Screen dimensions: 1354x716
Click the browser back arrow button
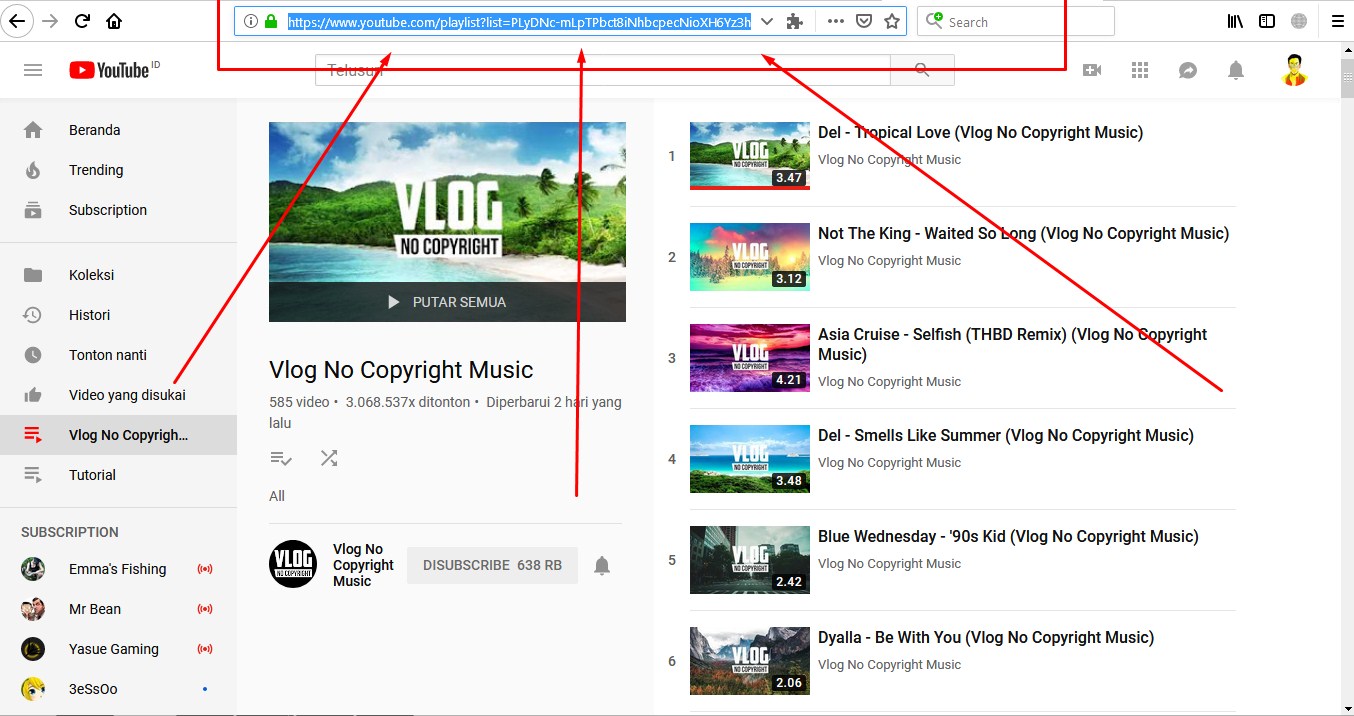point(17,21)
